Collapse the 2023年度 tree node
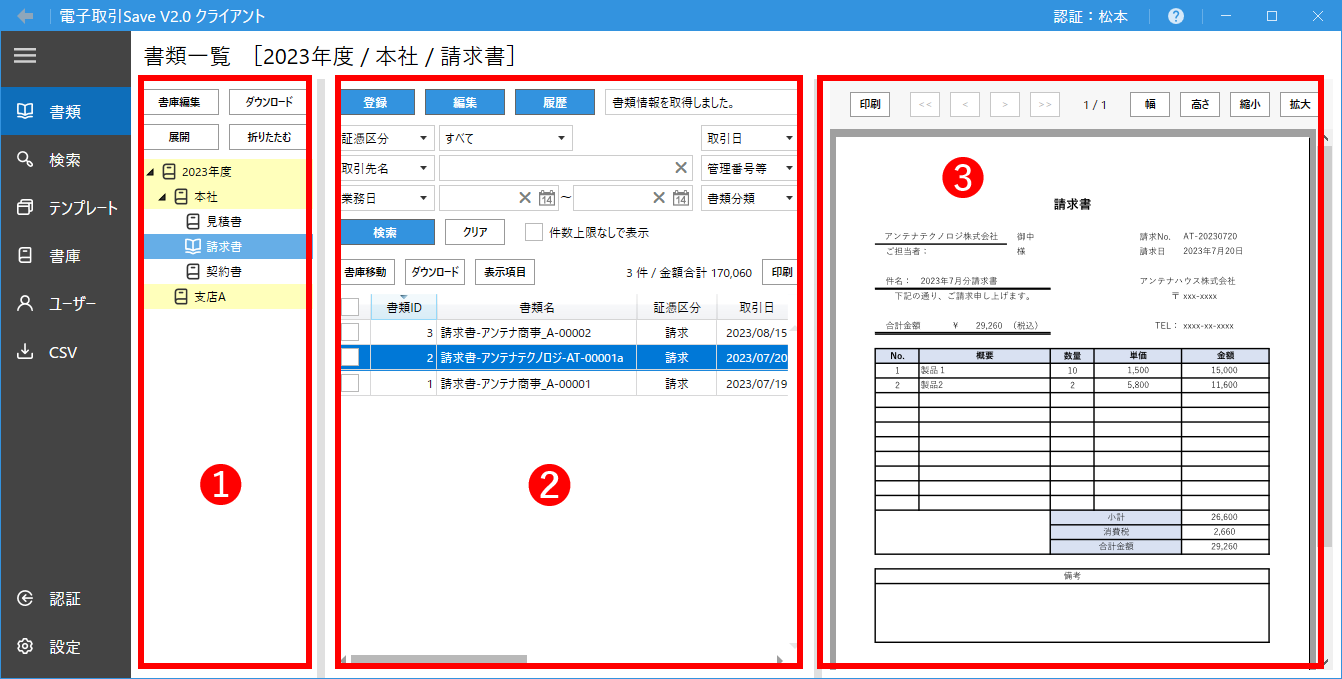Viewport: 1342px width, 679px height. pos(151,172)
